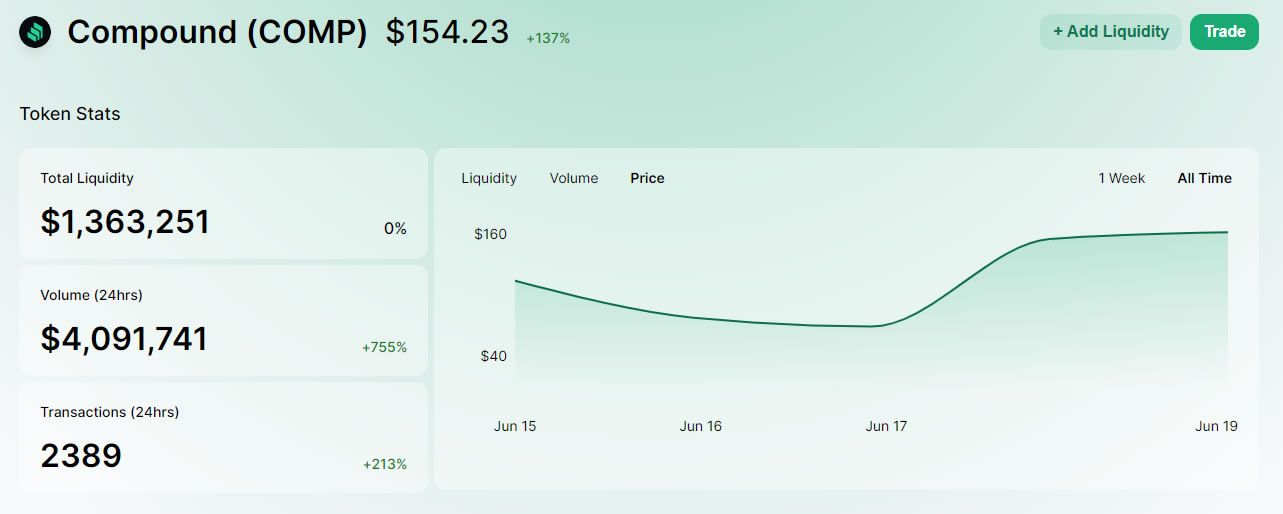Screen dimensions: 1283x514
Task: Click the Compound token logo icon
Action: (x=35, y=33)
